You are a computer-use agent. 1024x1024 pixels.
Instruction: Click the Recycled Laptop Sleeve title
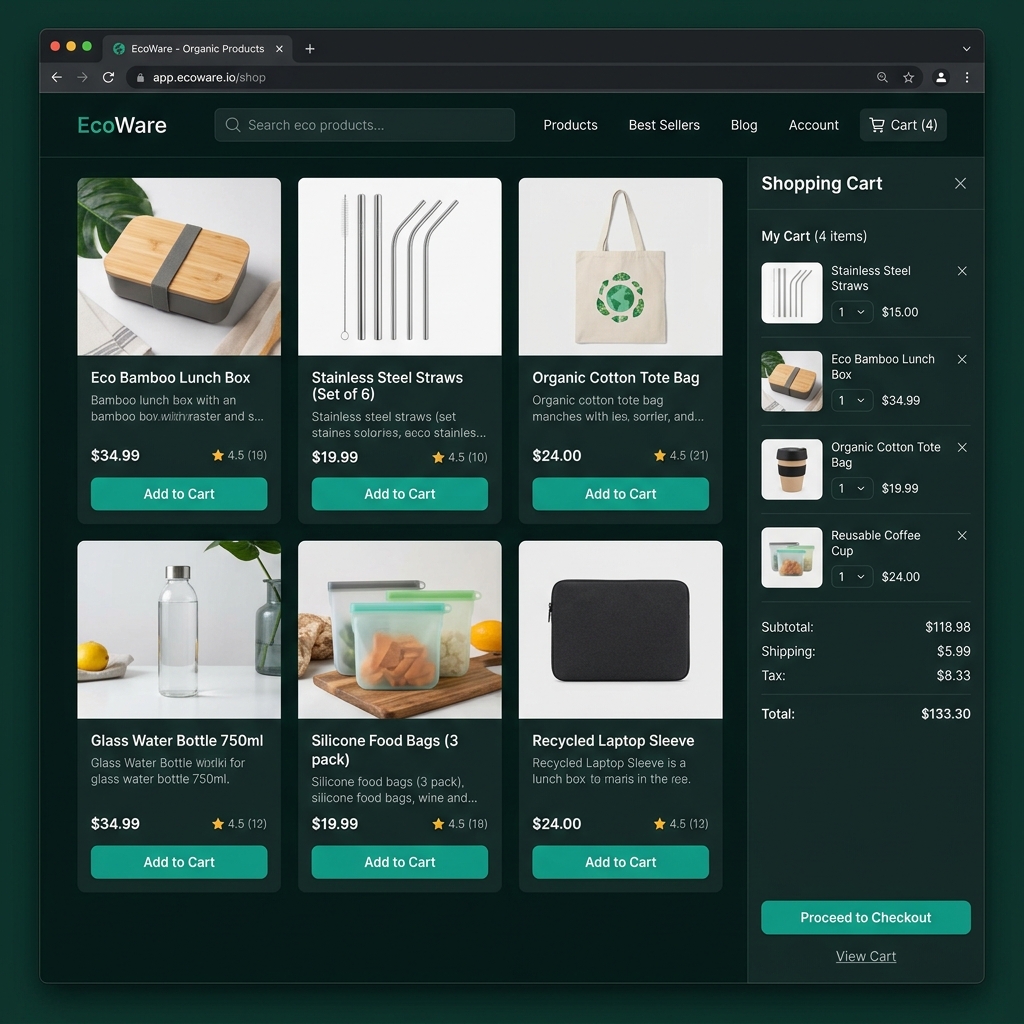point(613,741)
